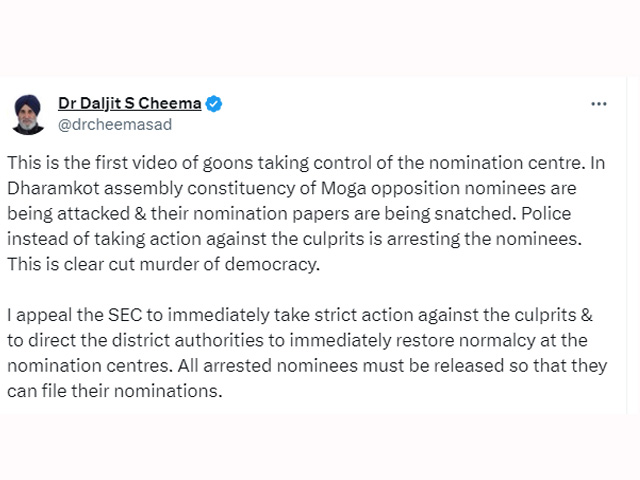Visit the @drcheemasad handle
The height and width of the screenshot is (480, 640).
tap(115, 124)
